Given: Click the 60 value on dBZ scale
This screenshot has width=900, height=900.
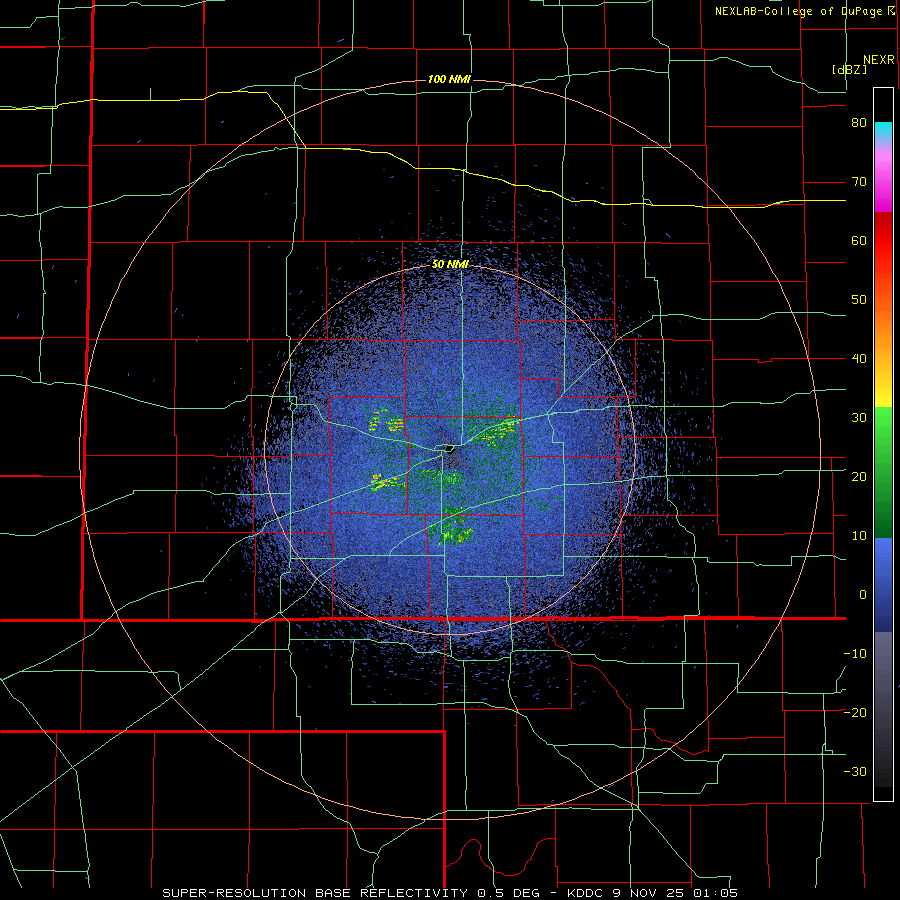Looking at the screenshot, I should point(859,240).
